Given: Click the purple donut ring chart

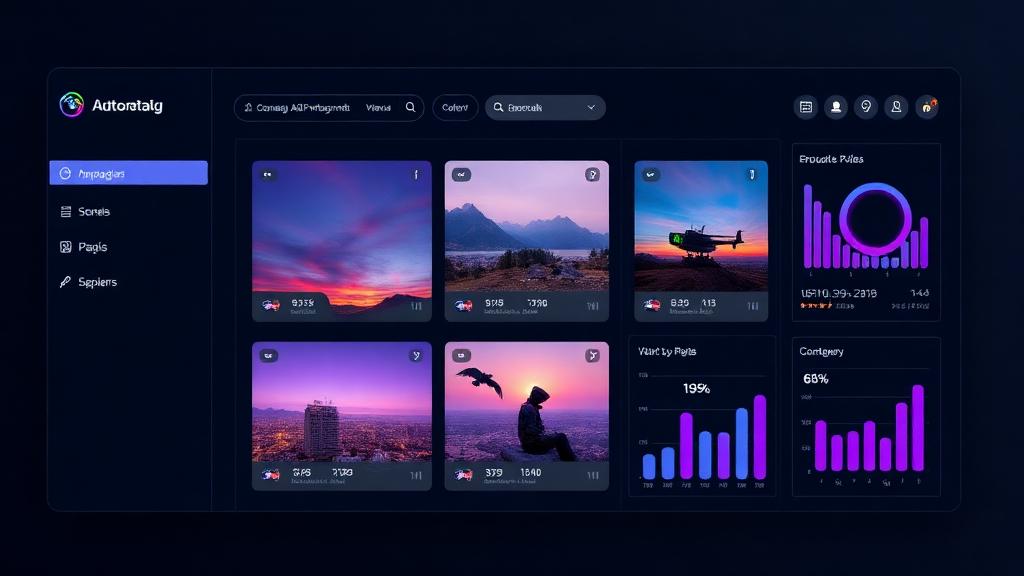Looking at the screenshot, I should pyautogui.click(x=875, y=219).
